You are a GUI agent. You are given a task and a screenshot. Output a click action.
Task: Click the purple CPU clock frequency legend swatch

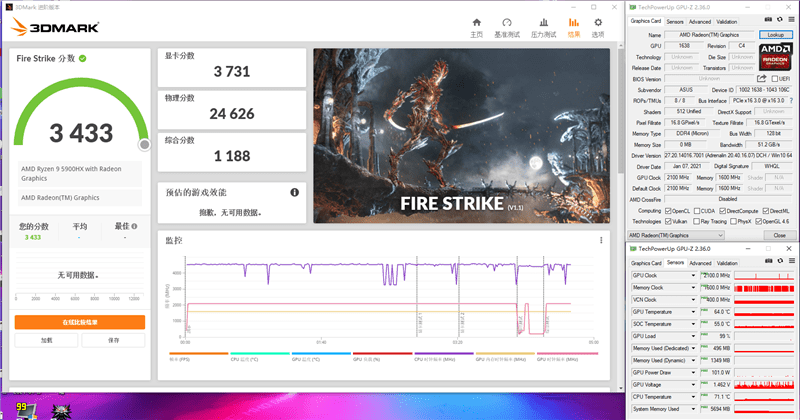tap(444, 353)
